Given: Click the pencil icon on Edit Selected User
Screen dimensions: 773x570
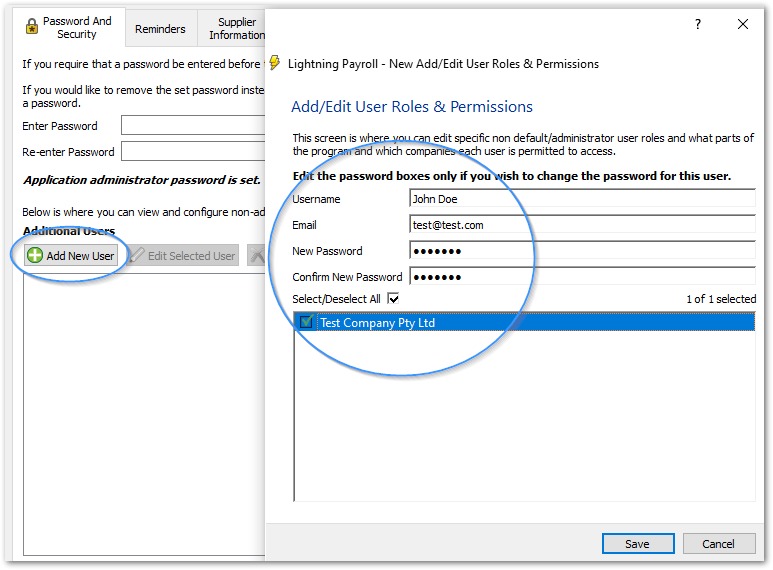Looking at the screenshot, I should 137,255.
